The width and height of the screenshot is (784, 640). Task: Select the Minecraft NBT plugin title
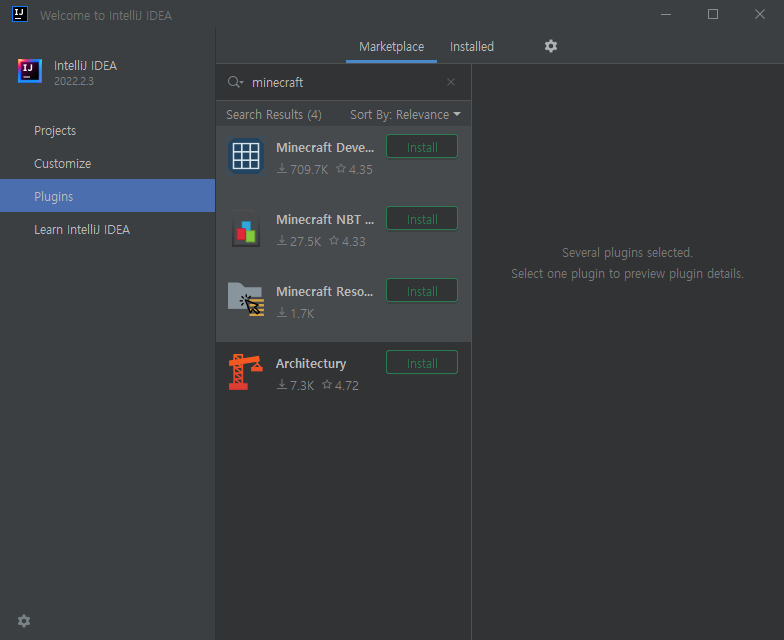coord(325,220)
